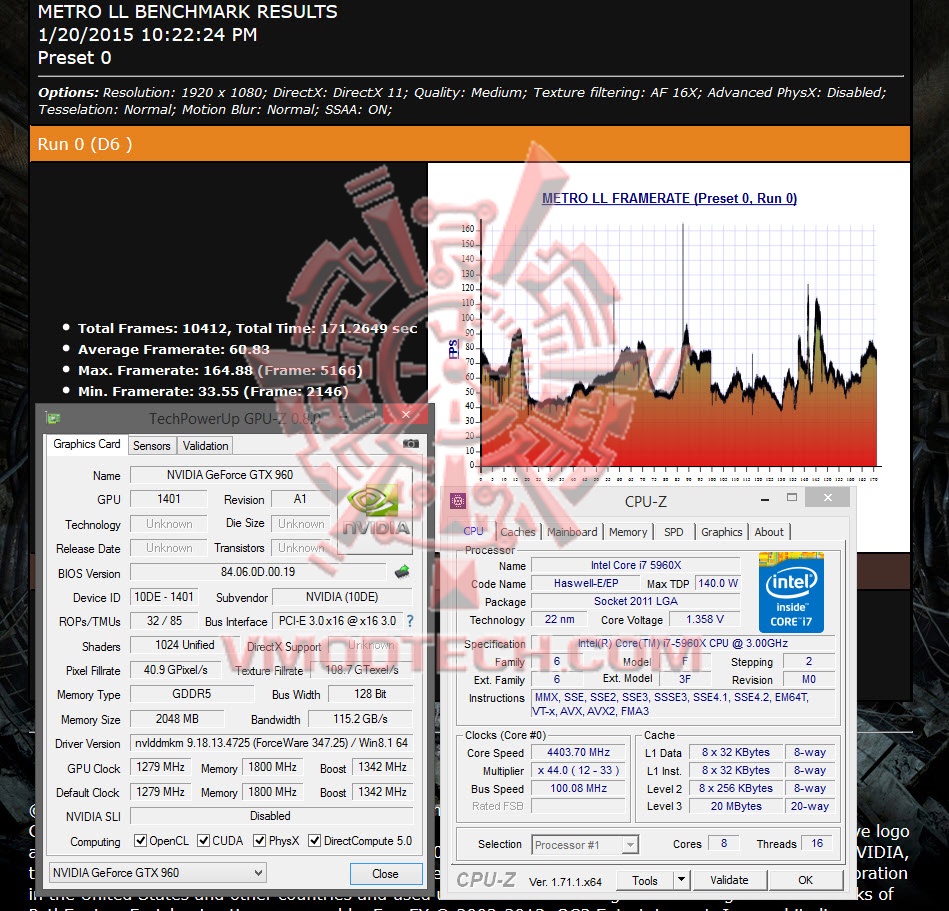This screenshot has width=949, height=911.
Task: Open the Mainboard tab
Action: click(572, 531)
